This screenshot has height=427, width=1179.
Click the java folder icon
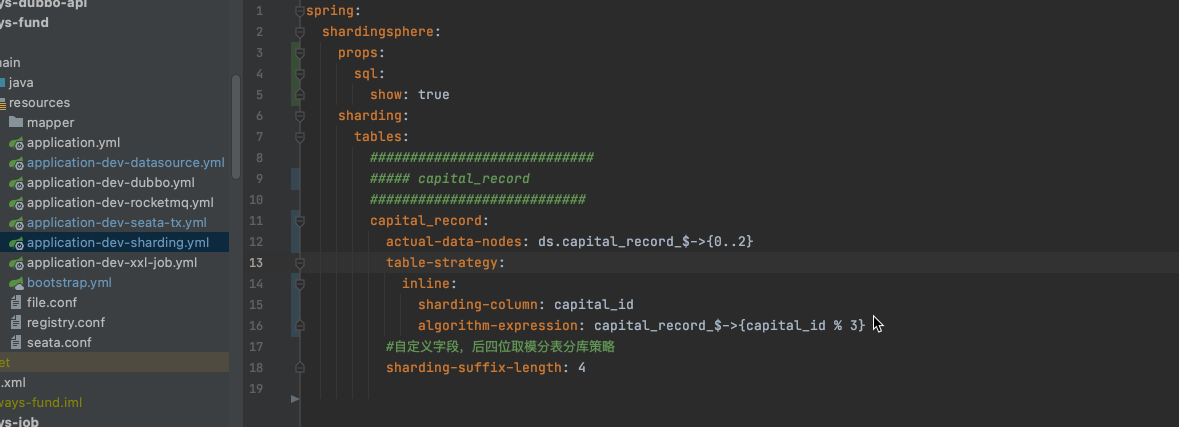(x=2, y=83)
